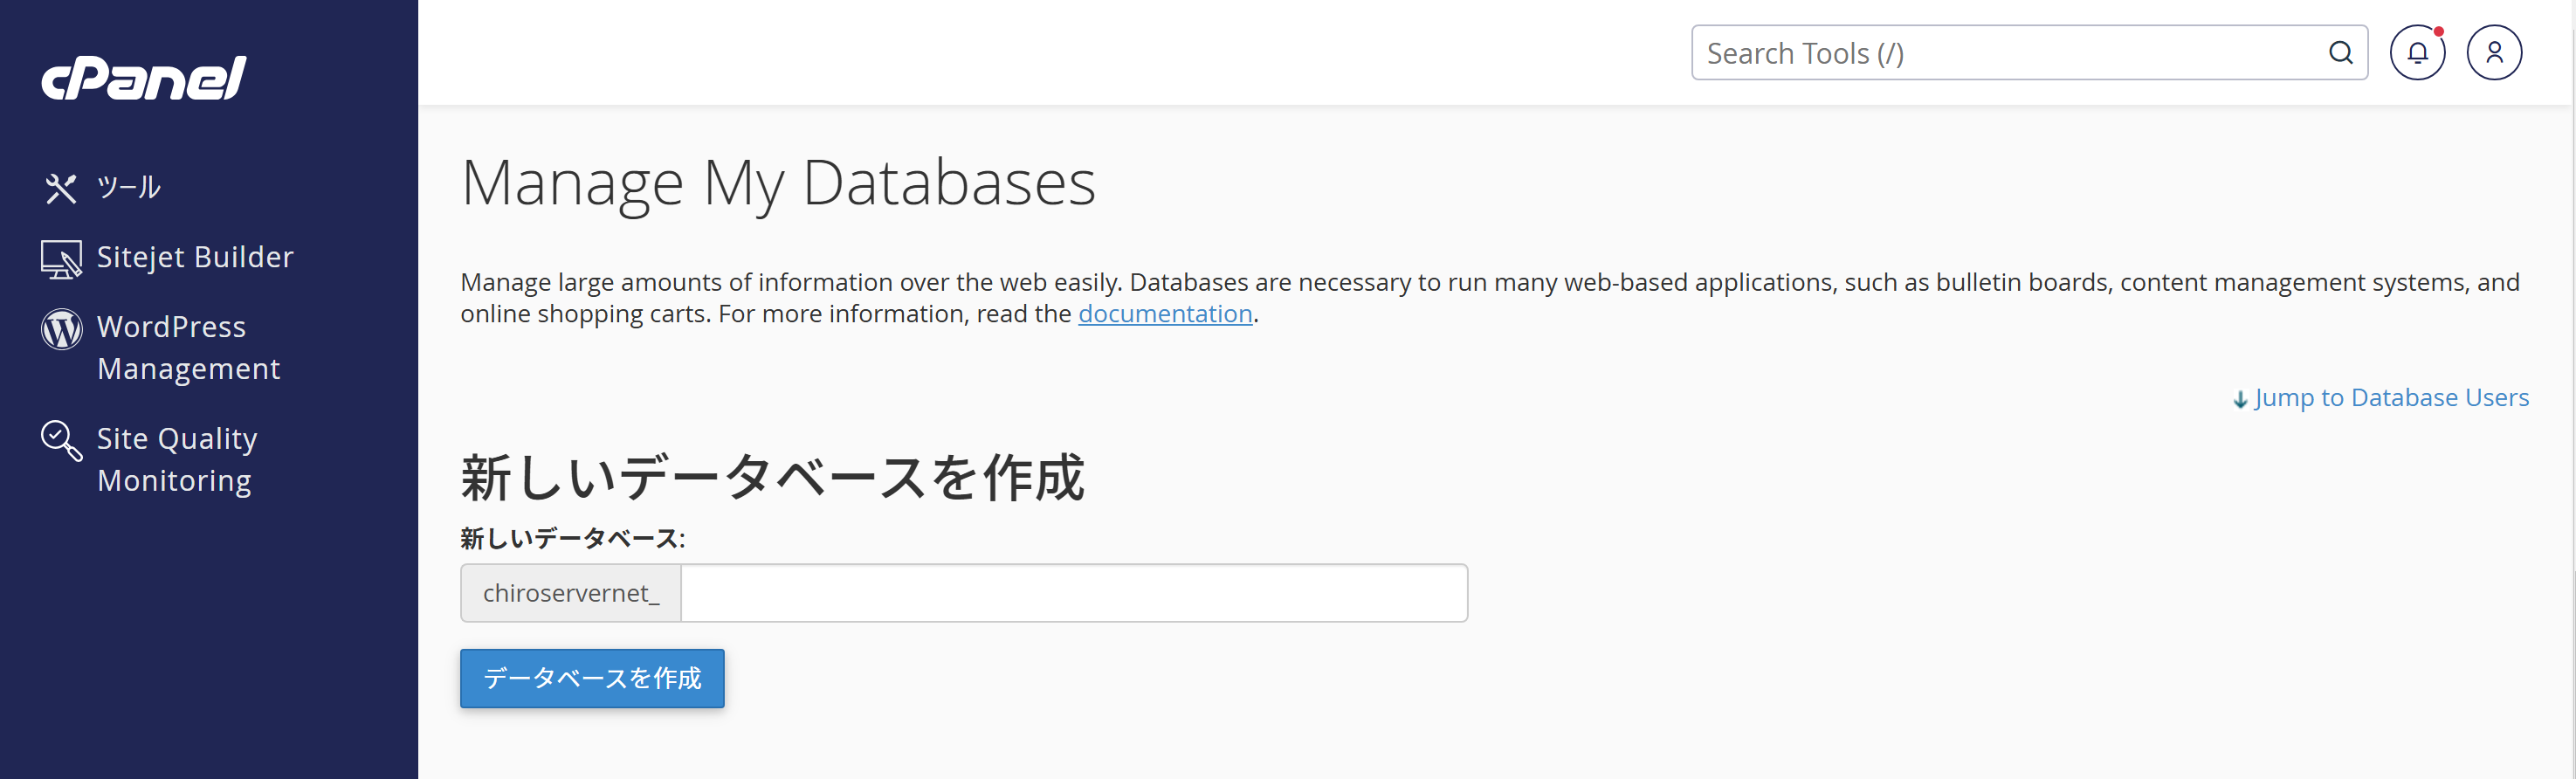
Task: Click the WordPress logo icon
Action: click(61, 329)
